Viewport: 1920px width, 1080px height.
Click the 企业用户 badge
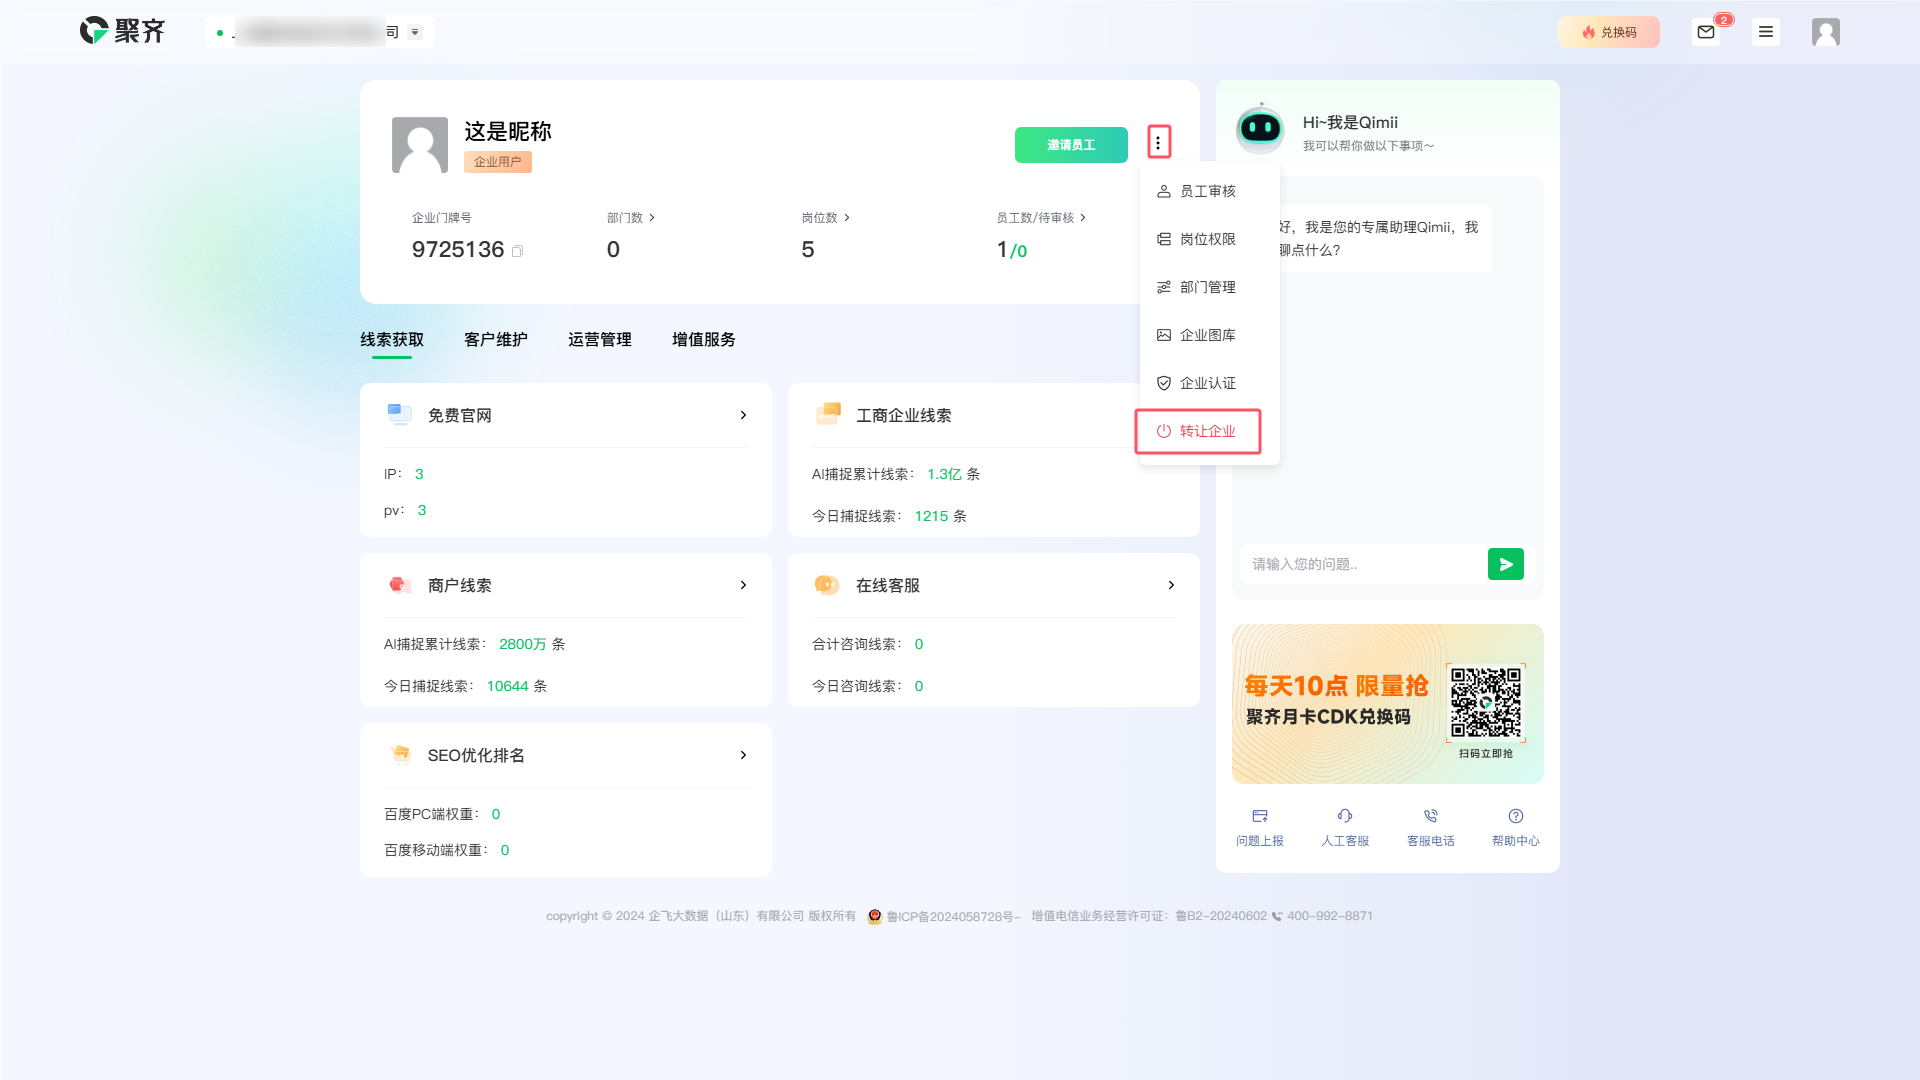tap(497, 162)
